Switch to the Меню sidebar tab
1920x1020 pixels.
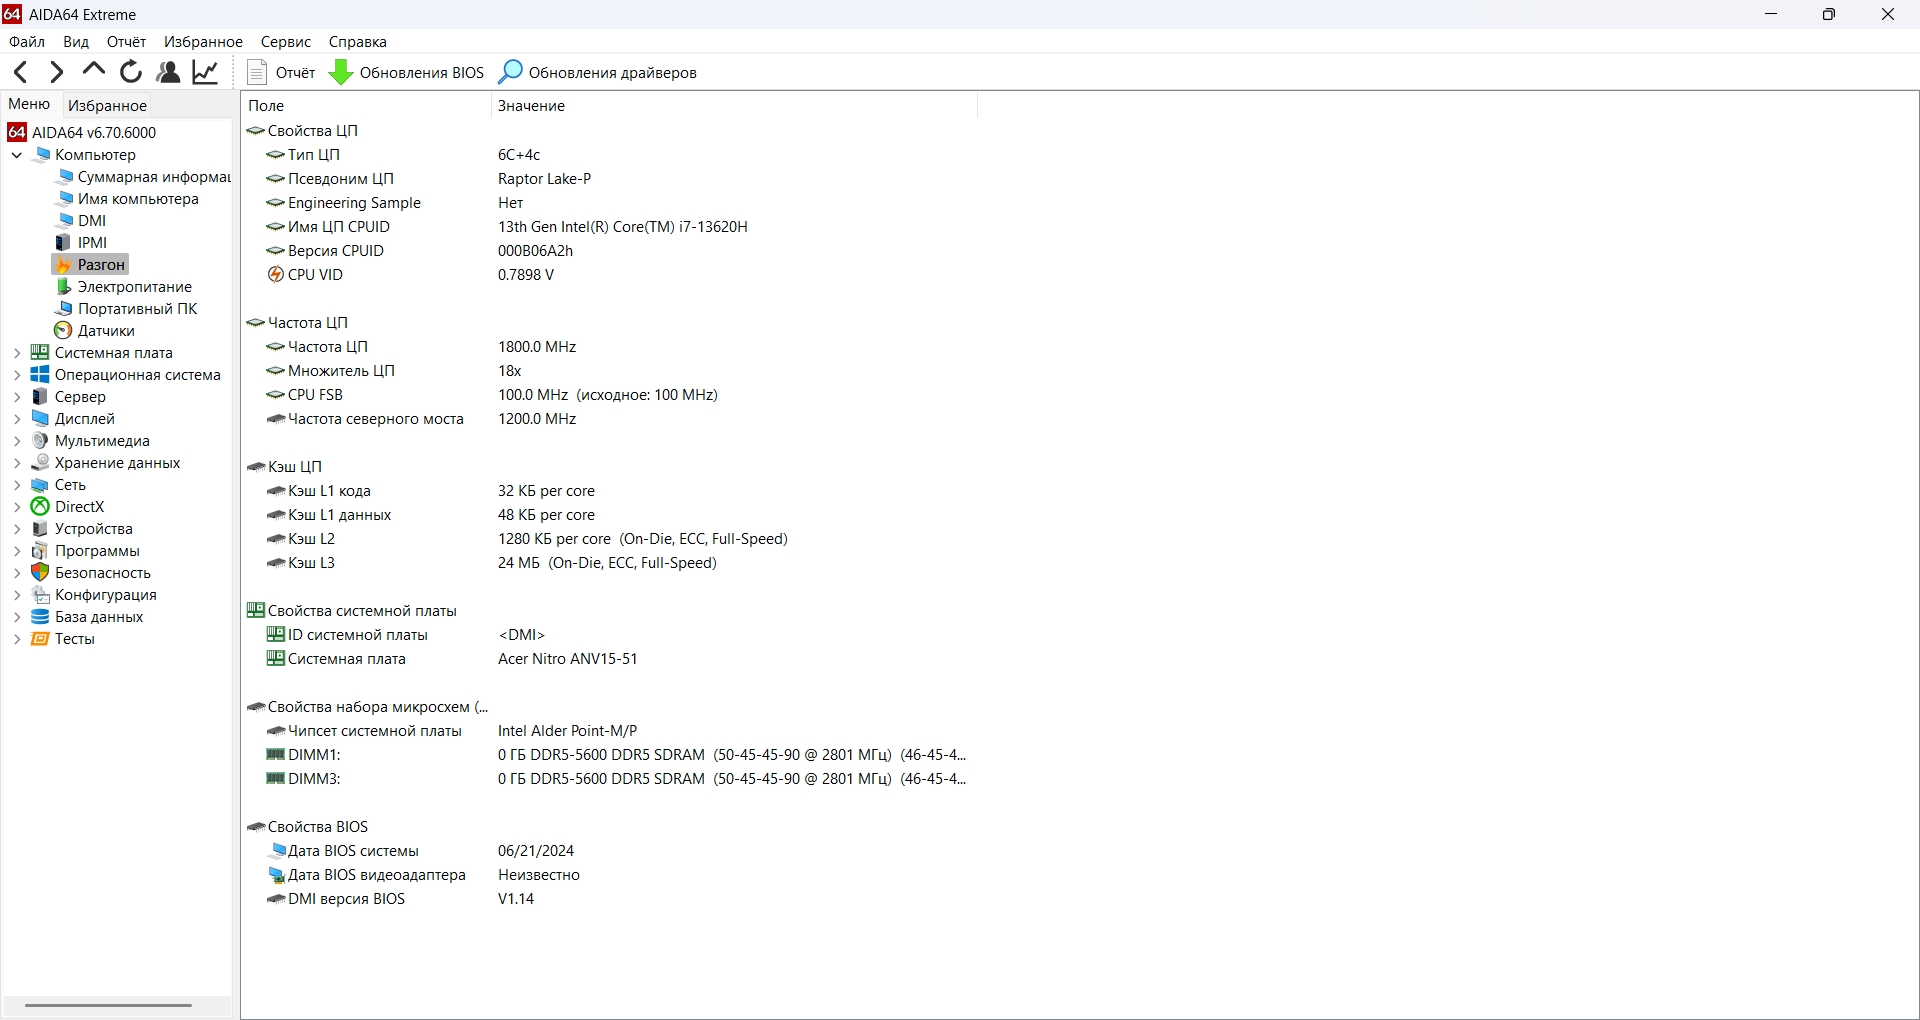tap(29, 104)
